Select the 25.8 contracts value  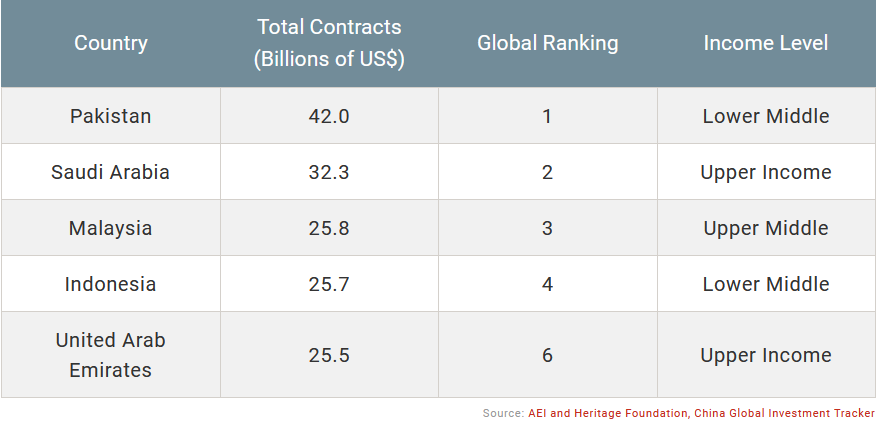click(329, 228)
